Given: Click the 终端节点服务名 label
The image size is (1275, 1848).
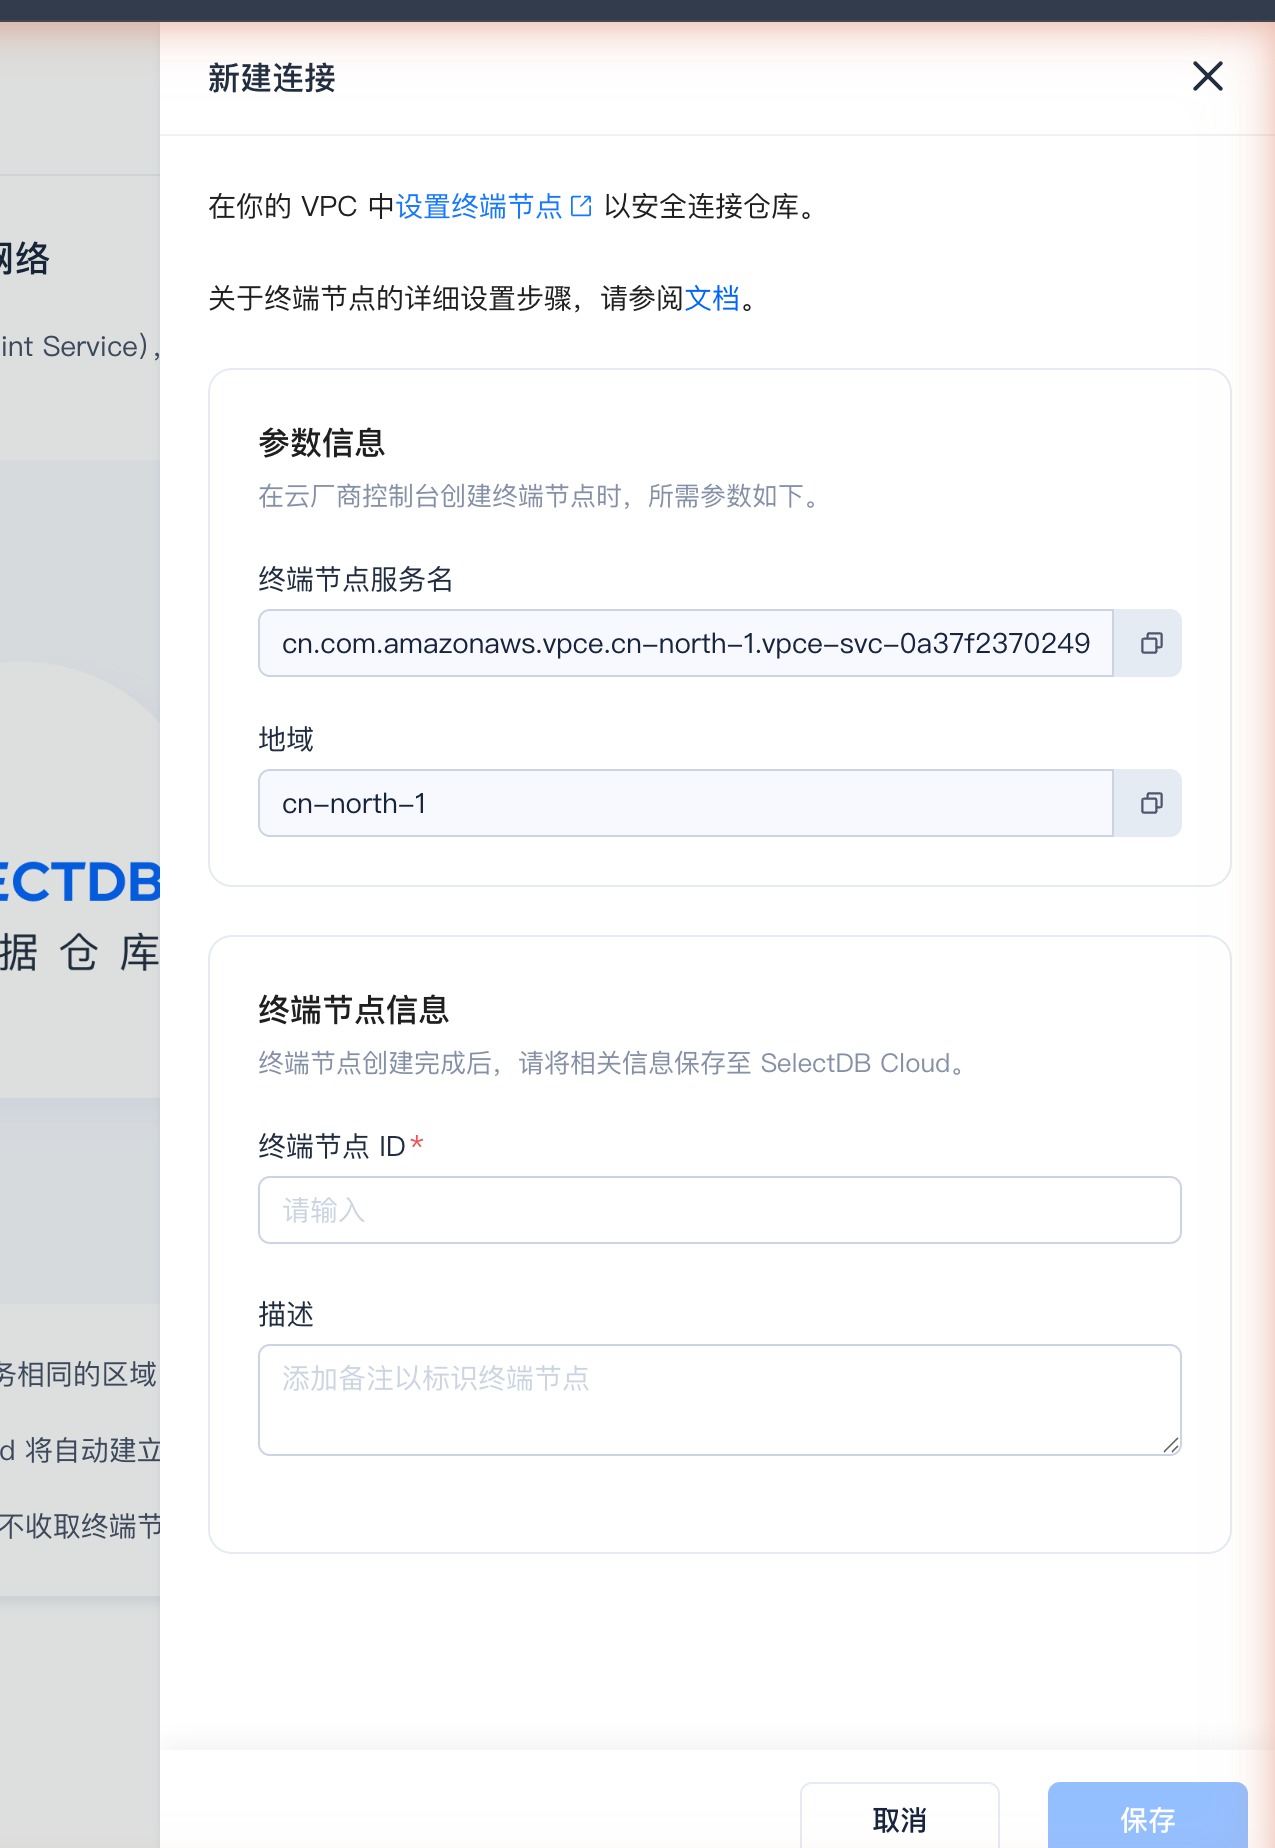Looking at the screenshot, I should tap(356, 579).
